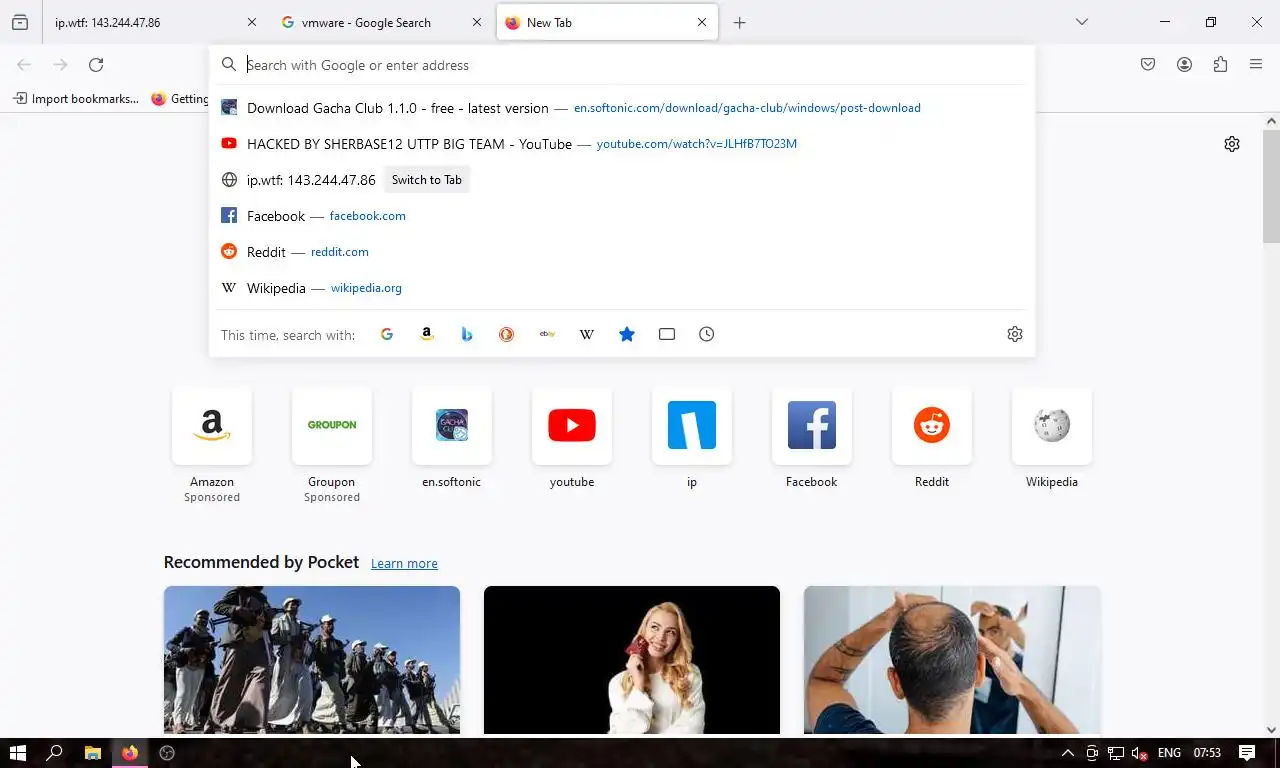This screenshot has width=1280, height=768.
Task: Click the Reload page button
Action: tap(96, 65)
